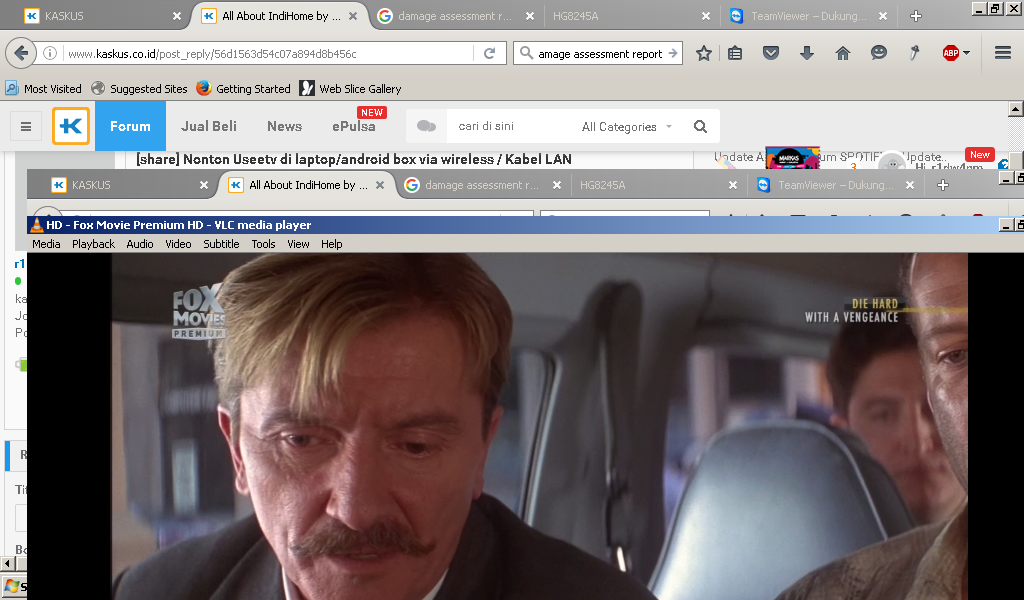Open the Firefox hamburger menu
The height and width of the screenshot is (600, 1024).
click(x=1002, y=53)
